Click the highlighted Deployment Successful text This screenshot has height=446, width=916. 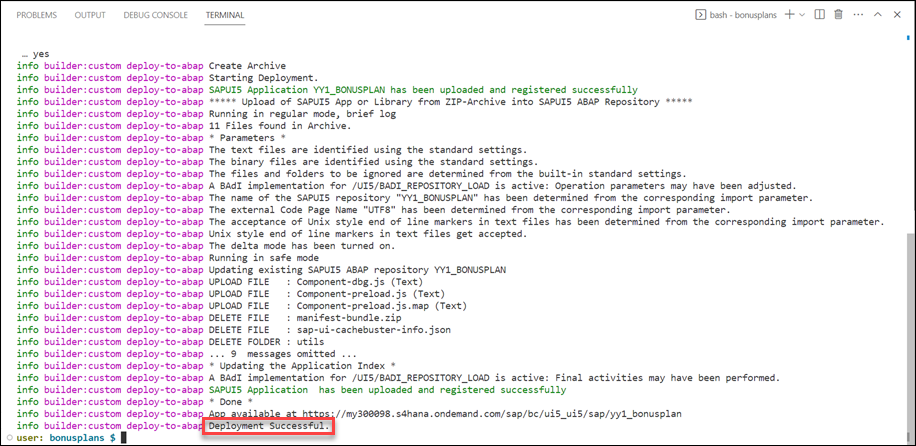[x=269, y=426]
